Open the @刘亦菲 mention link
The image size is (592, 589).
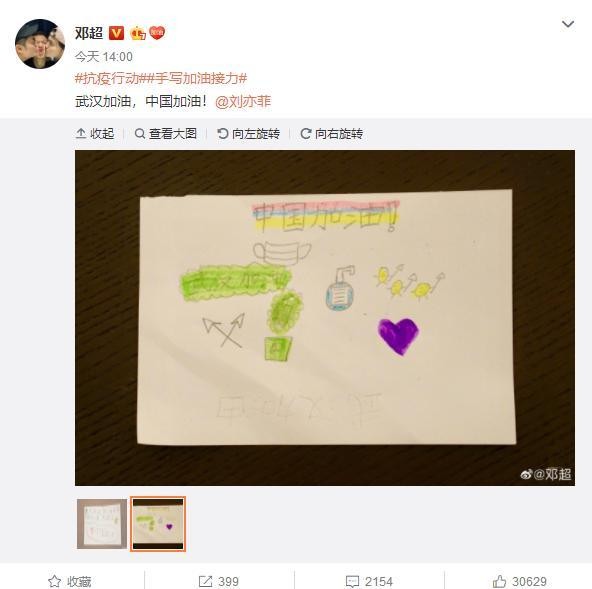(x=243, y=102)
